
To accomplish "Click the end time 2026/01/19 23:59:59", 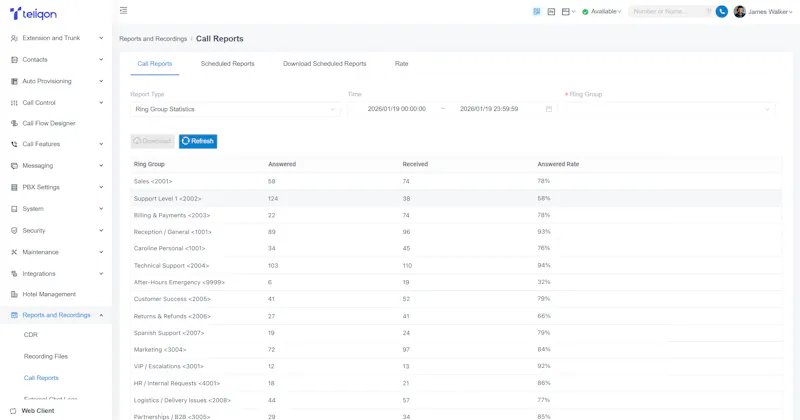I will coord(489,109).
